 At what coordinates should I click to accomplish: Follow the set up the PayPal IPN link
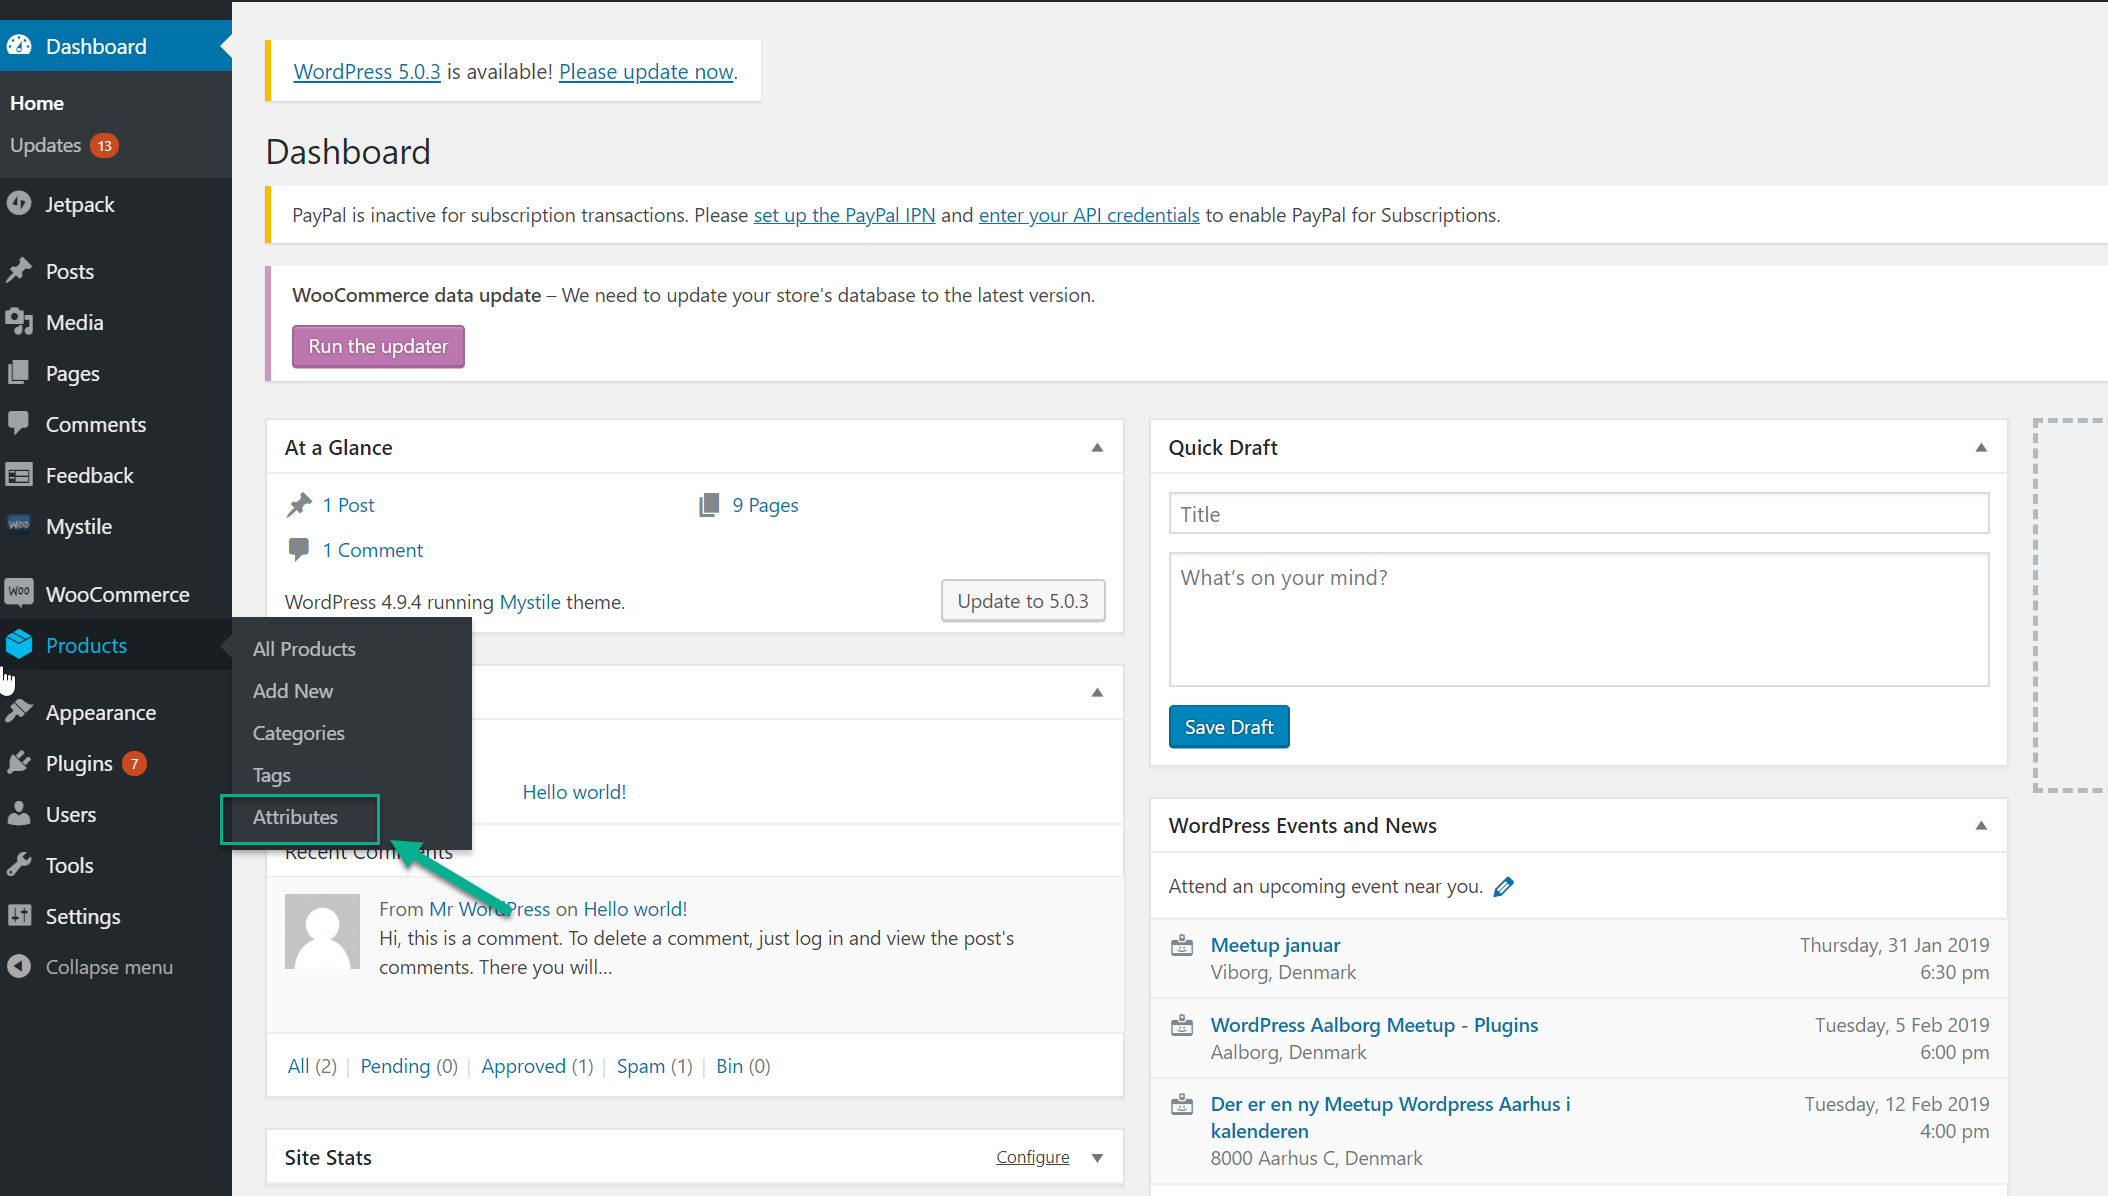[x=844, y=215]
